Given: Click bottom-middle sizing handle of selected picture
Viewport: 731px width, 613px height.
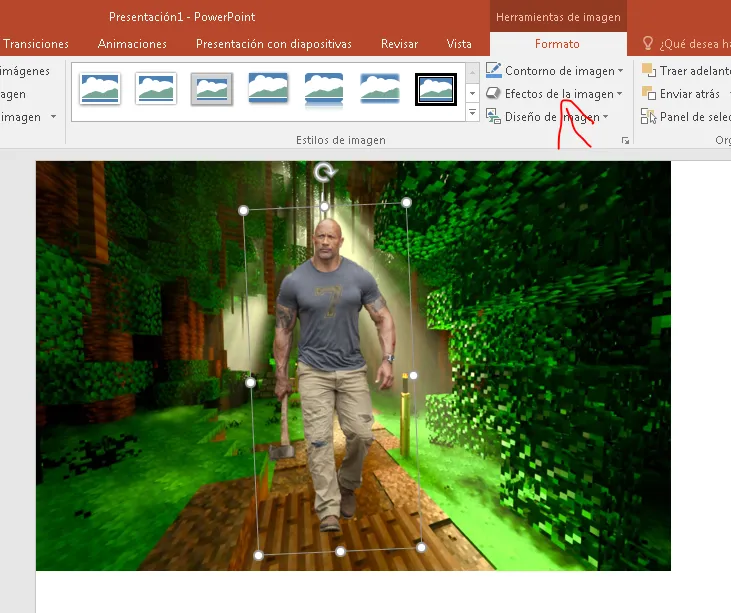Looking at the screenshot, I should click(340, 551).
